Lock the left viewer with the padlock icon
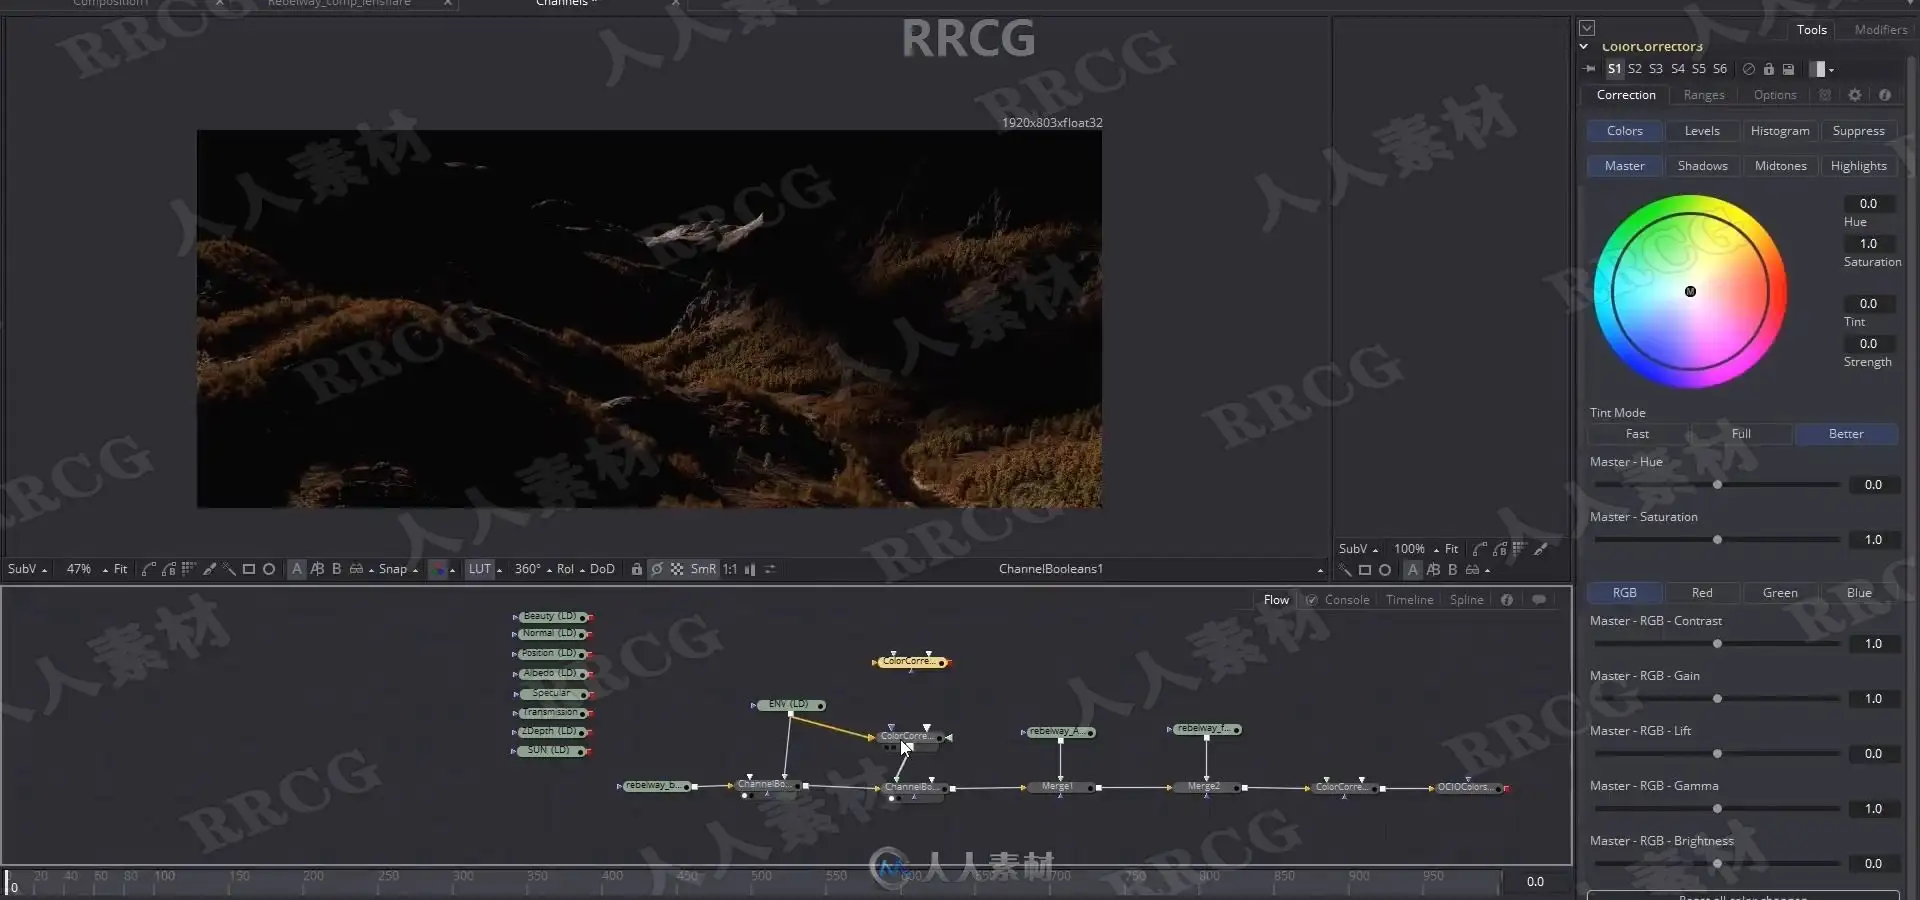1920x900 pixels. coord(637,569)
